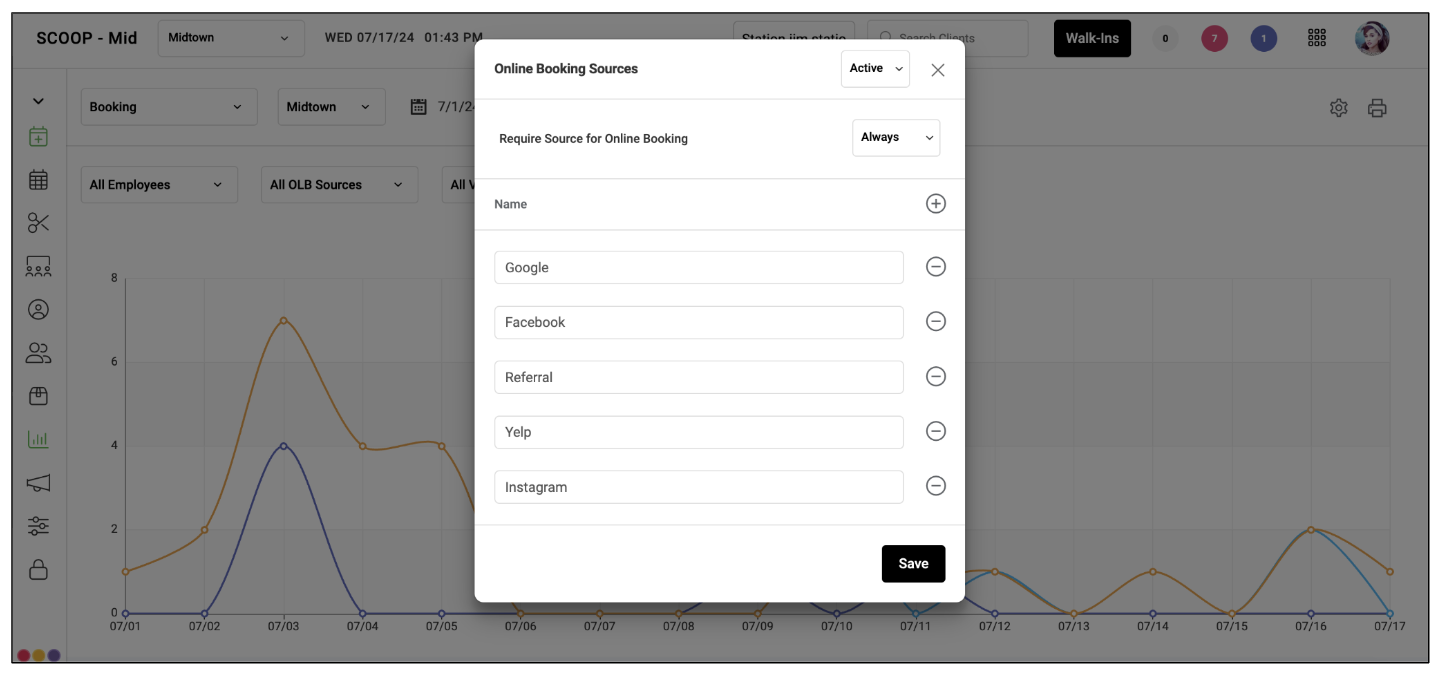Add a new booking source with plus icon
The height and width of the screenshot is (674, 1440).
click(x=935, y=204)
